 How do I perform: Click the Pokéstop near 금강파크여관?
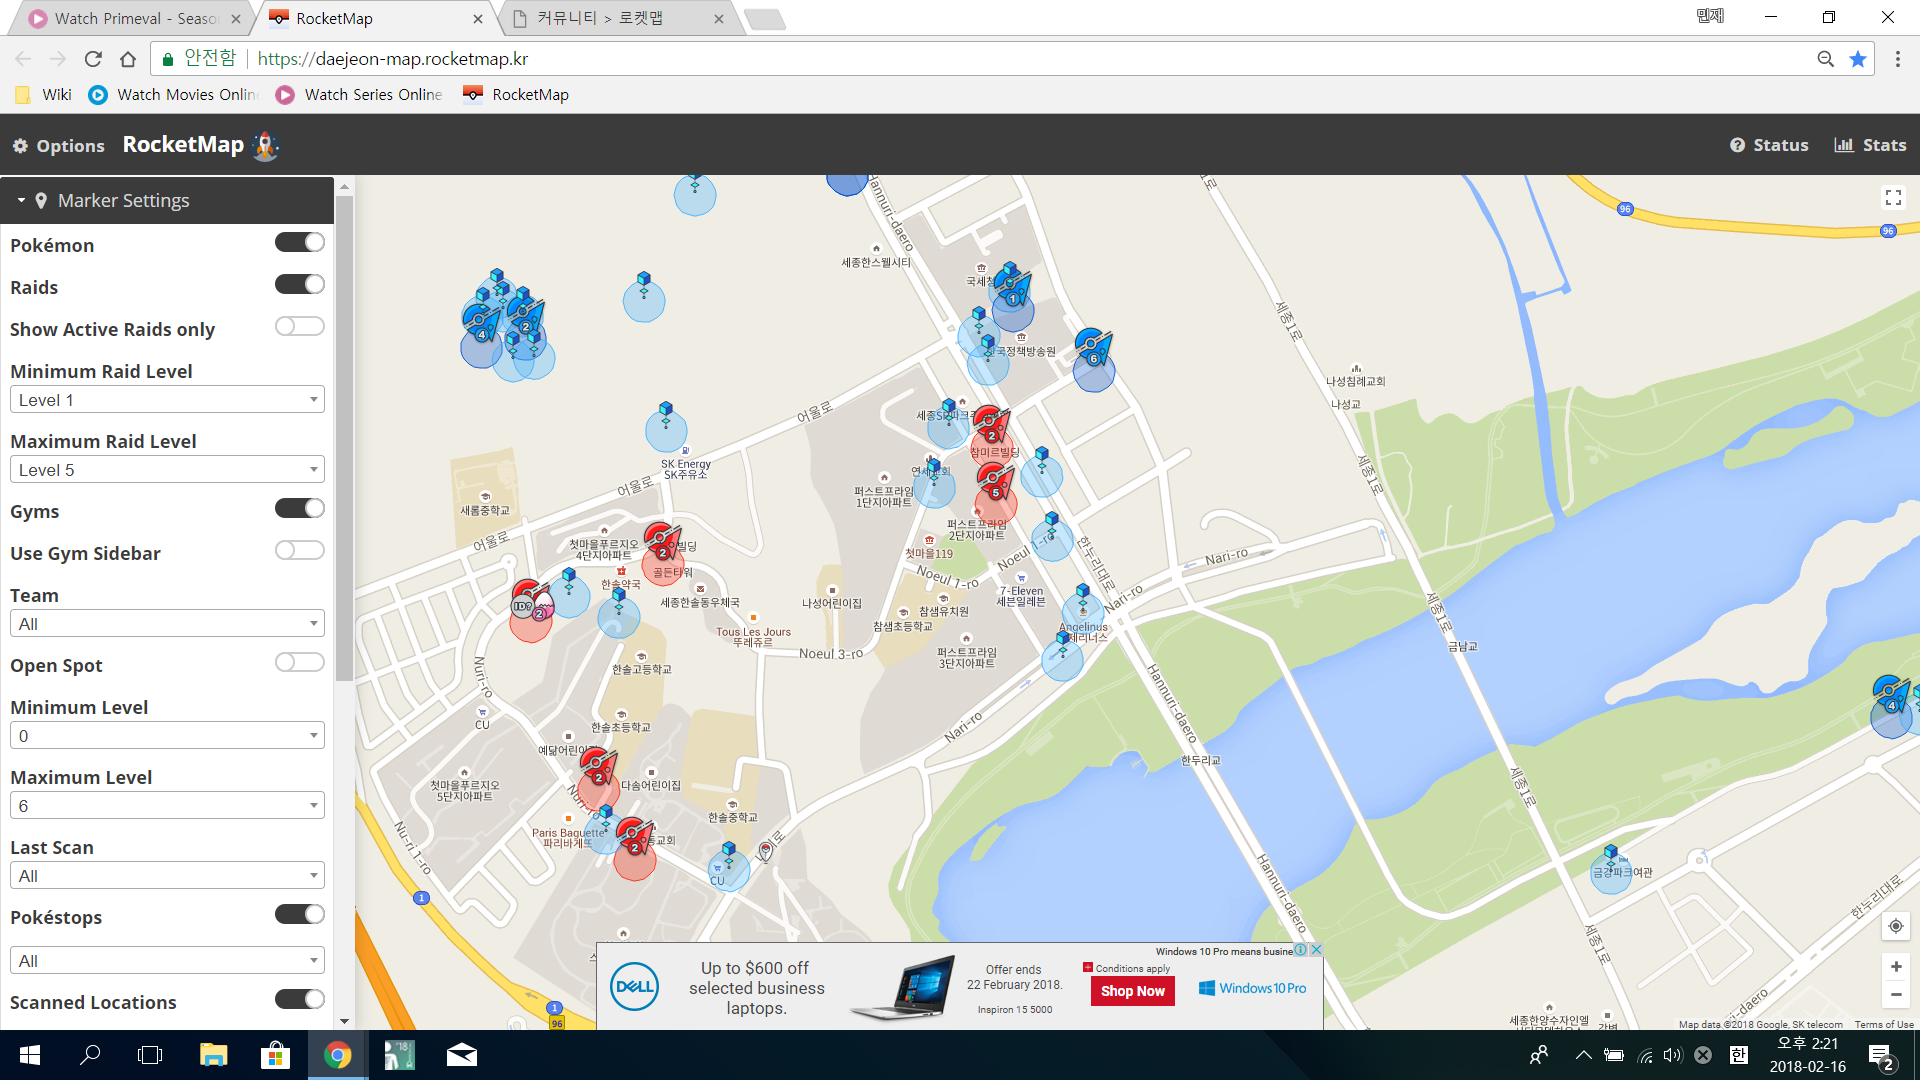(1610, 858)
